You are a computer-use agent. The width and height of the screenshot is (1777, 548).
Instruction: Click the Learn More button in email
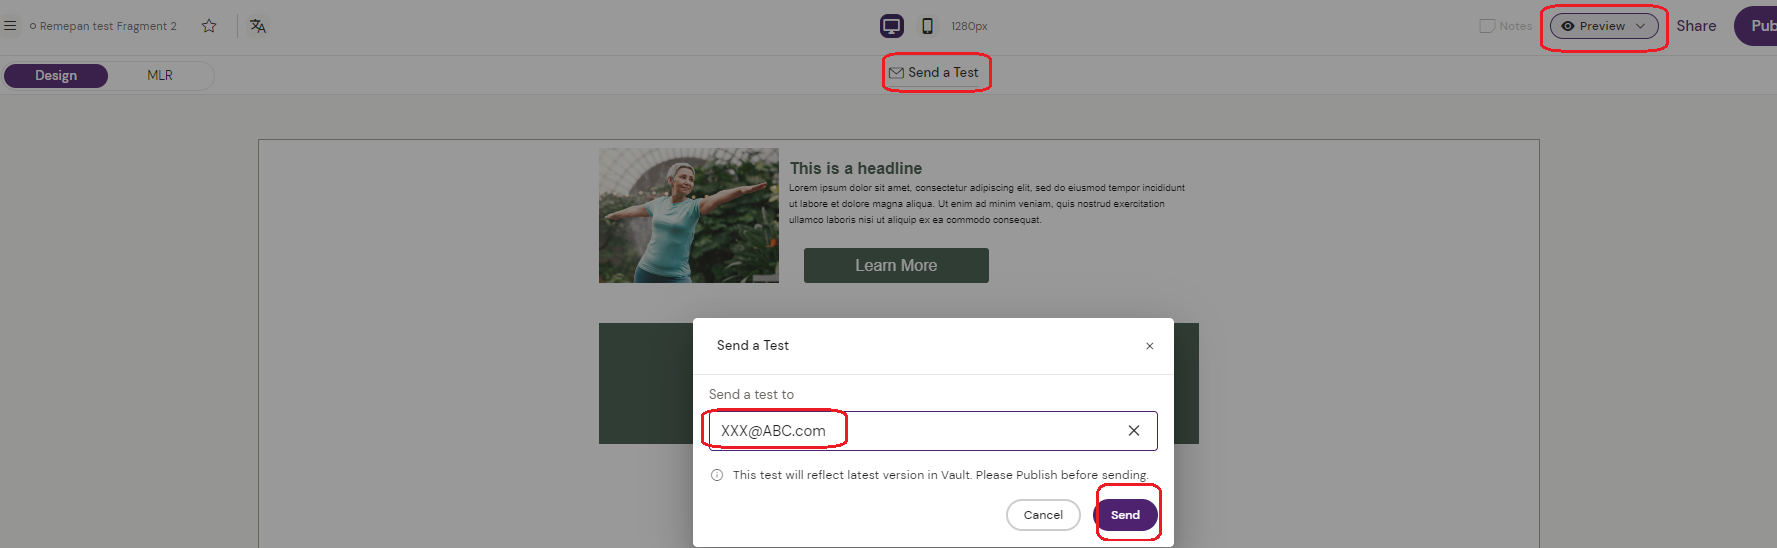895,266
